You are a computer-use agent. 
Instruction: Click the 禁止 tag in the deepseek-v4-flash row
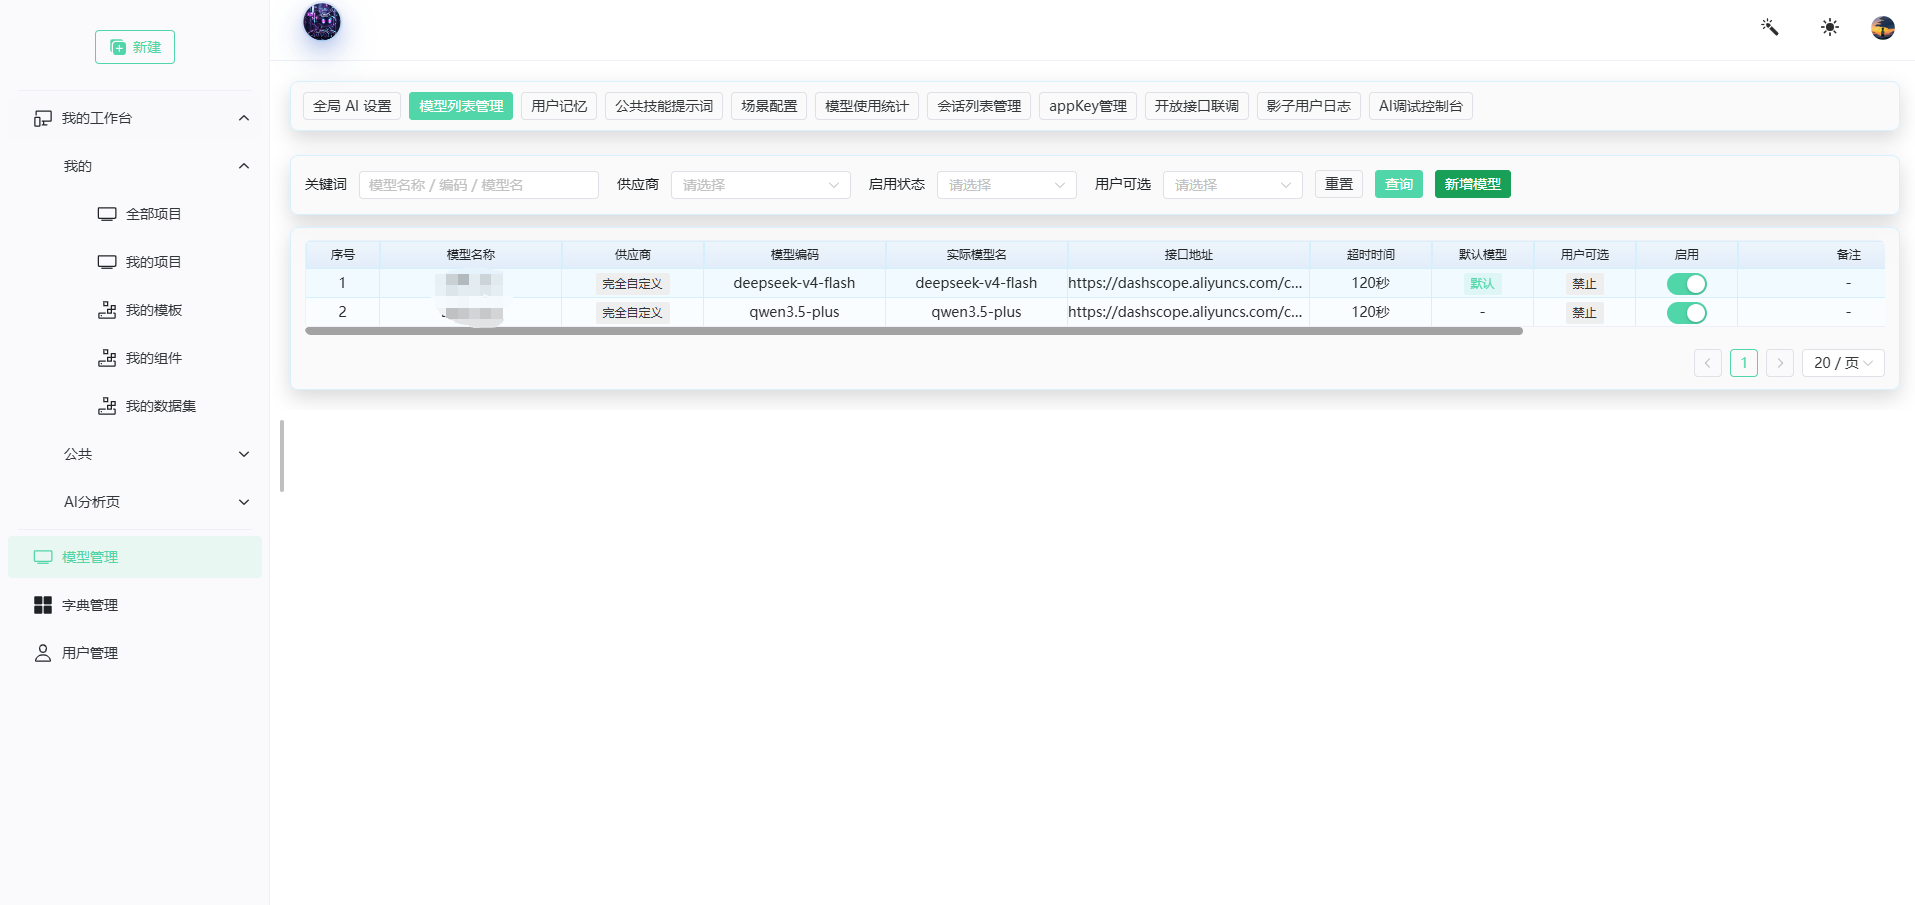pos(1584,284)
